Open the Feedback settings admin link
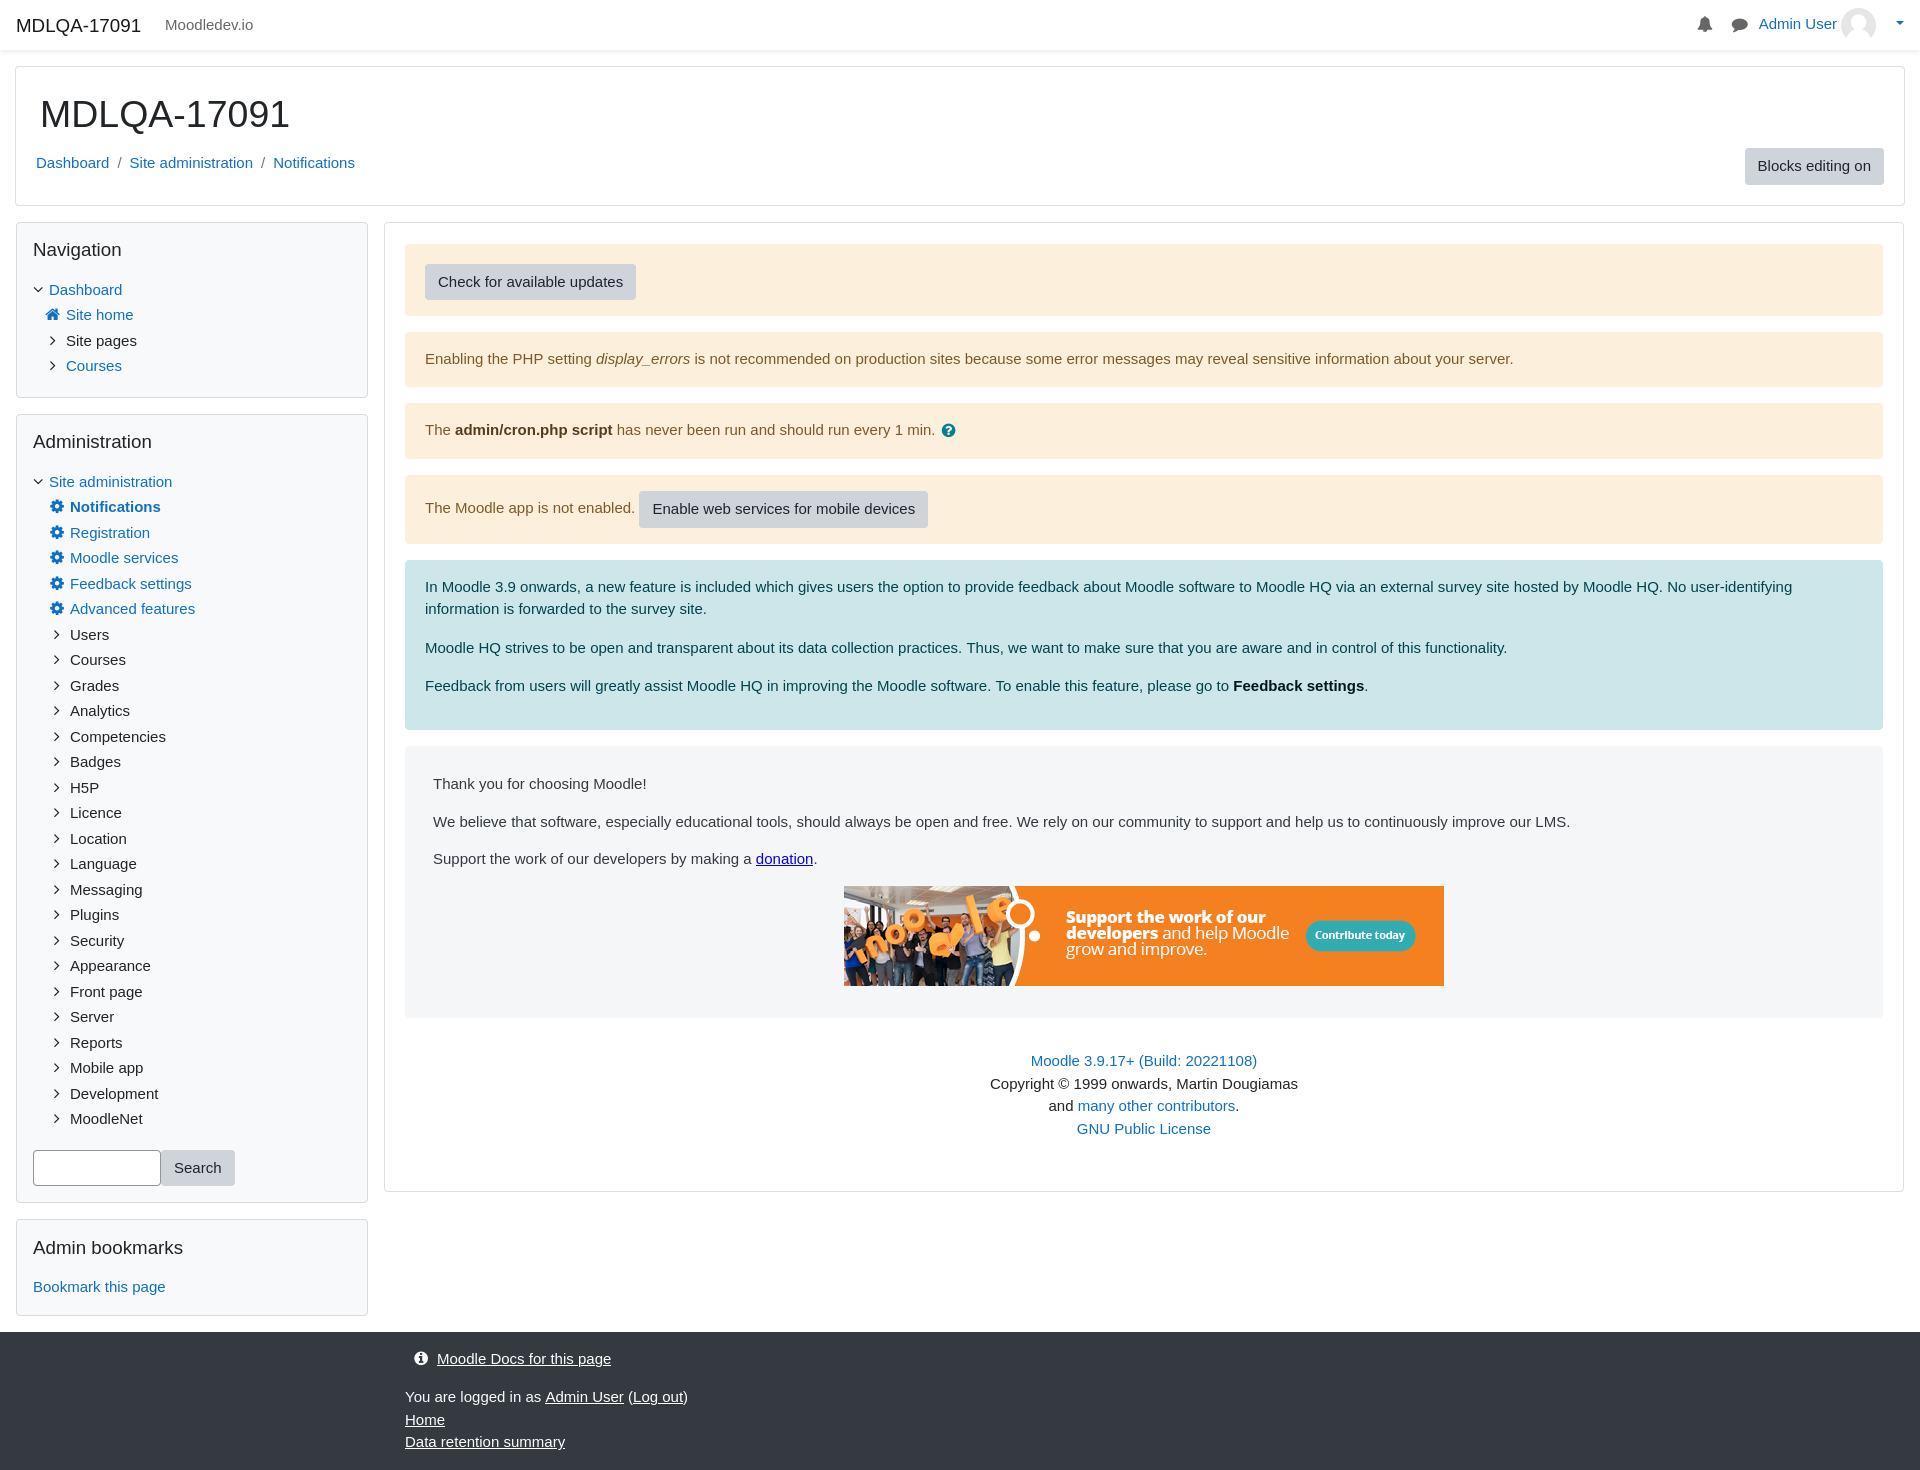This screenshot has height=1470, width=1920. click(131, 584)
